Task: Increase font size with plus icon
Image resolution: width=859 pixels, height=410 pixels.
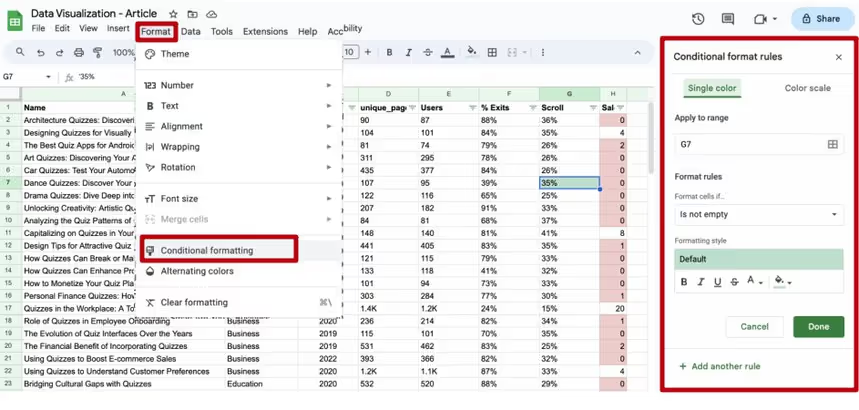Action: [368, 52]
